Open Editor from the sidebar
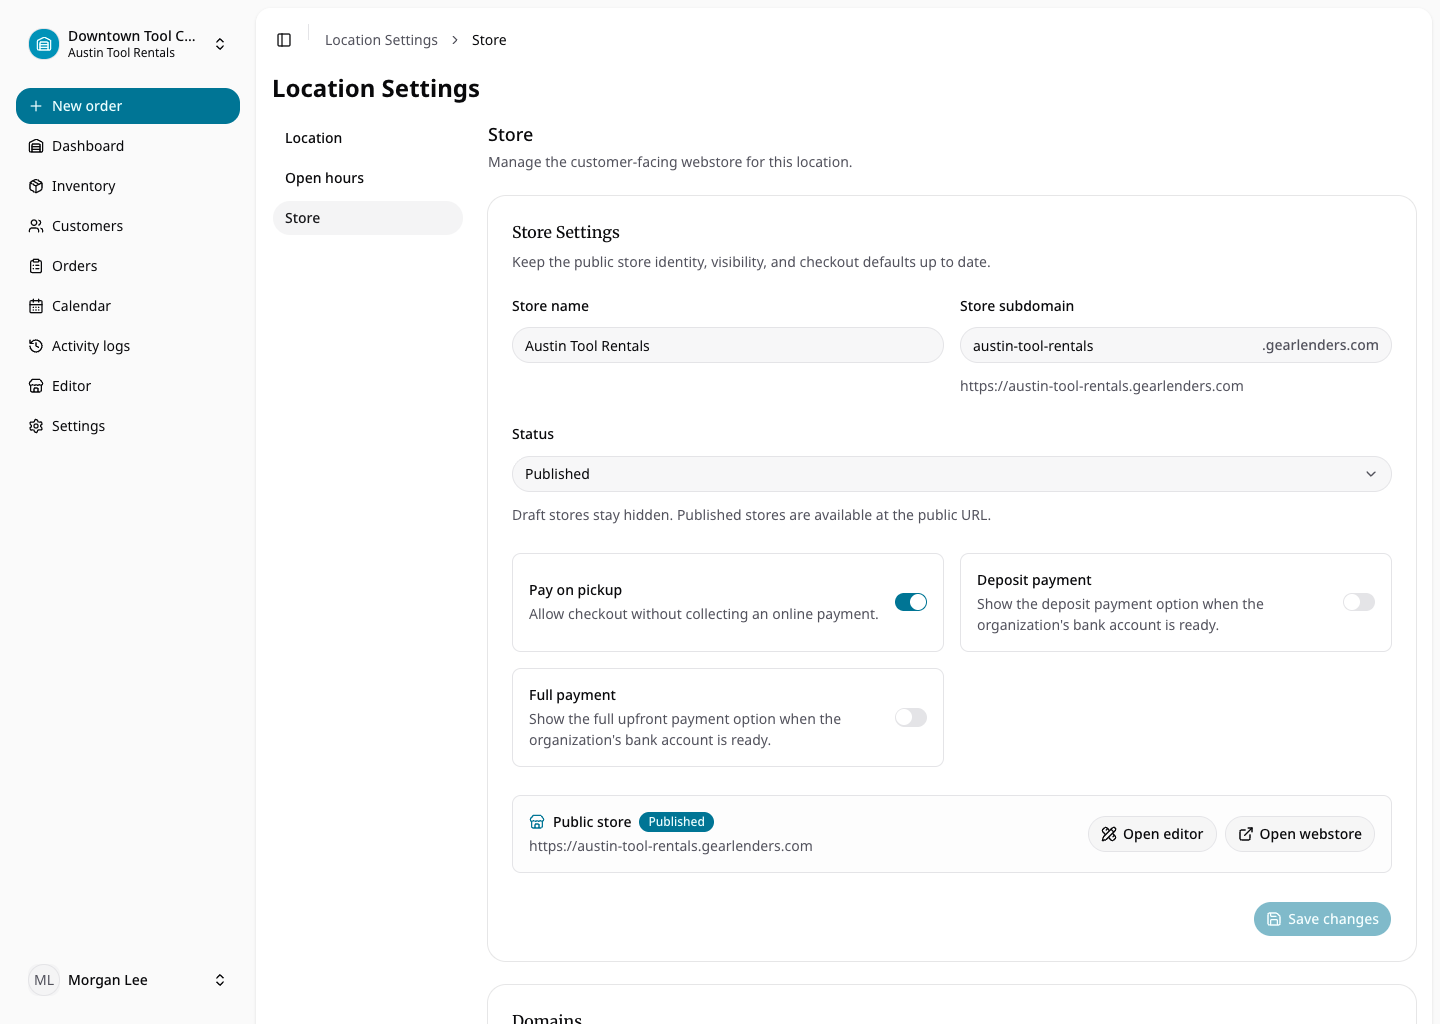Image resolution: width=1440 pixels, height=1024 pixels. tap(128, 386)
